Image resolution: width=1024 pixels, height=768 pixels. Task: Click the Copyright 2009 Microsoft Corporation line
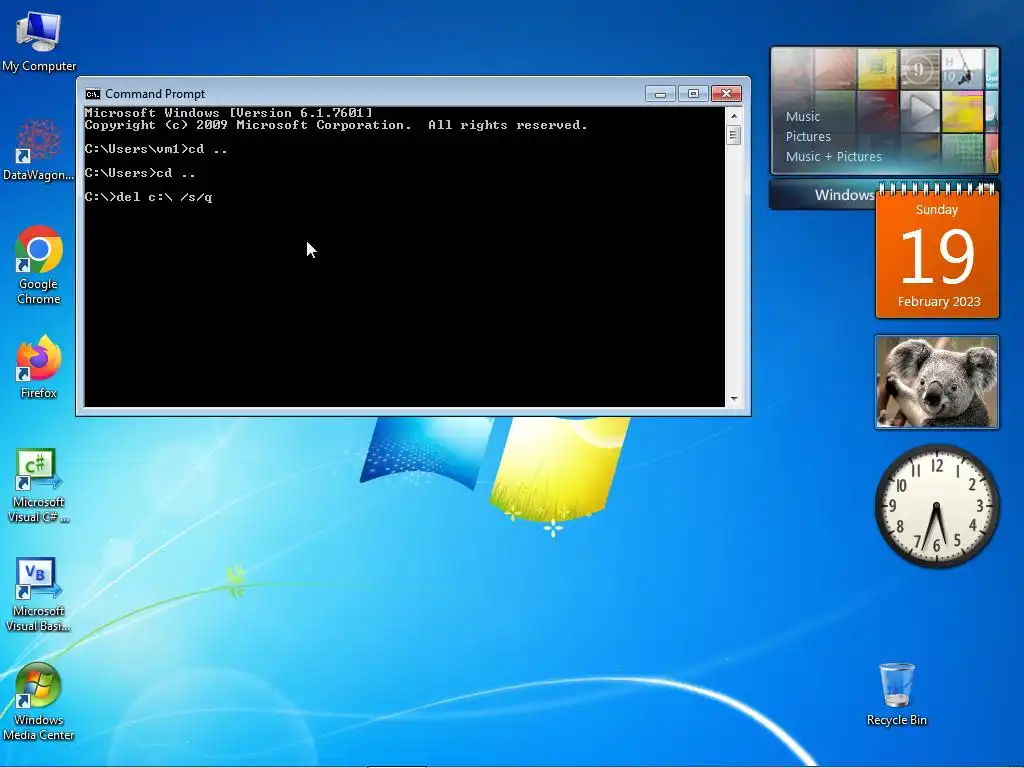[x=336, y=125]
